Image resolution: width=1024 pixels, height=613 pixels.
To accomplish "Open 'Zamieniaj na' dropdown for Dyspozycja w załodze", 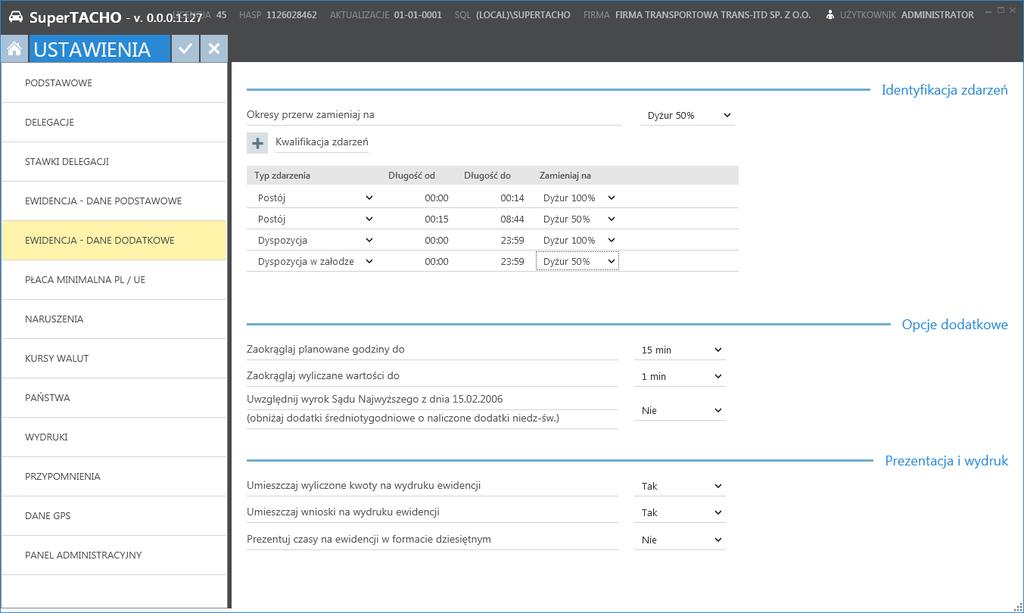I will (x=577, y=261).
